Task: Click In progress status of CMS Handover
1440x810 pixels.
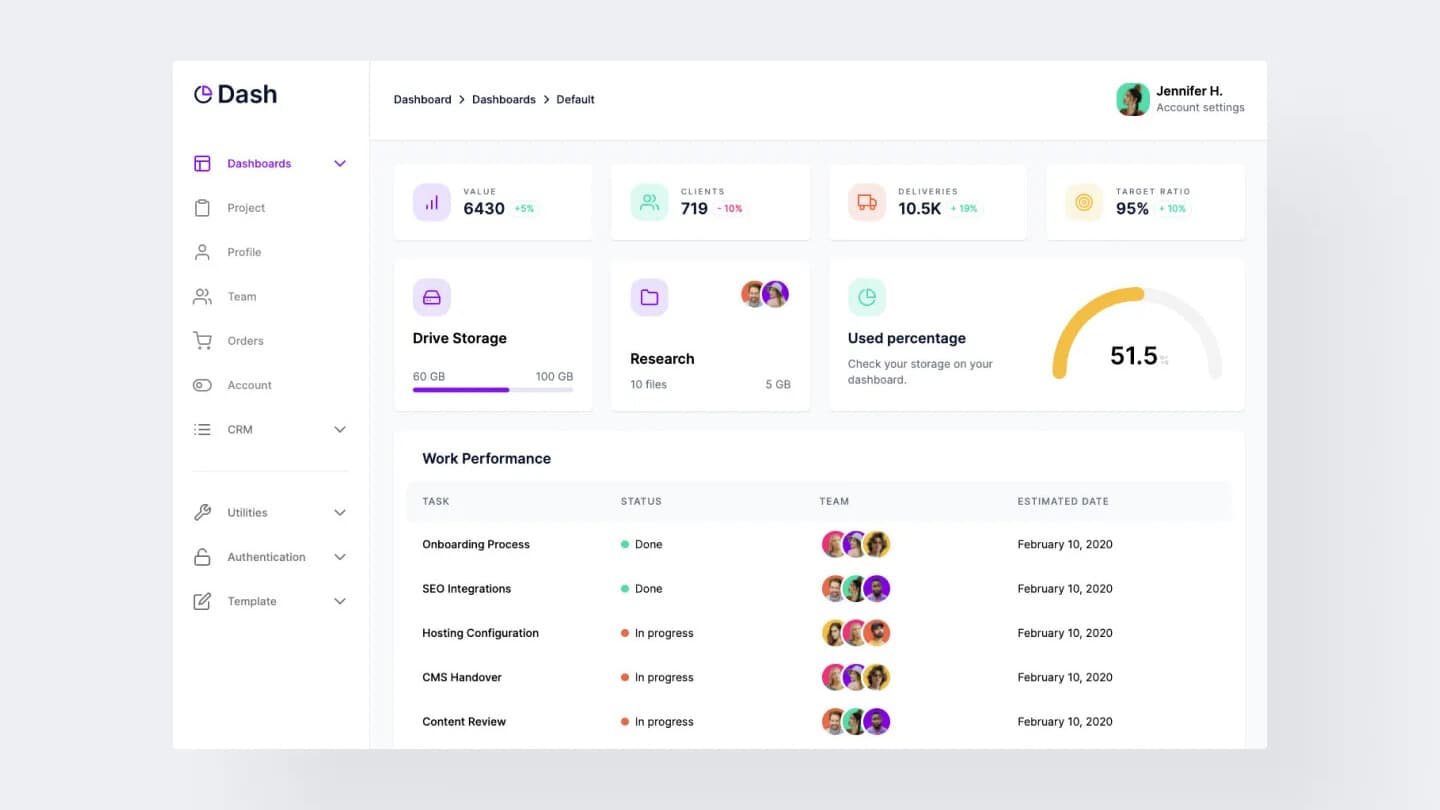Action: pos(657,677)
